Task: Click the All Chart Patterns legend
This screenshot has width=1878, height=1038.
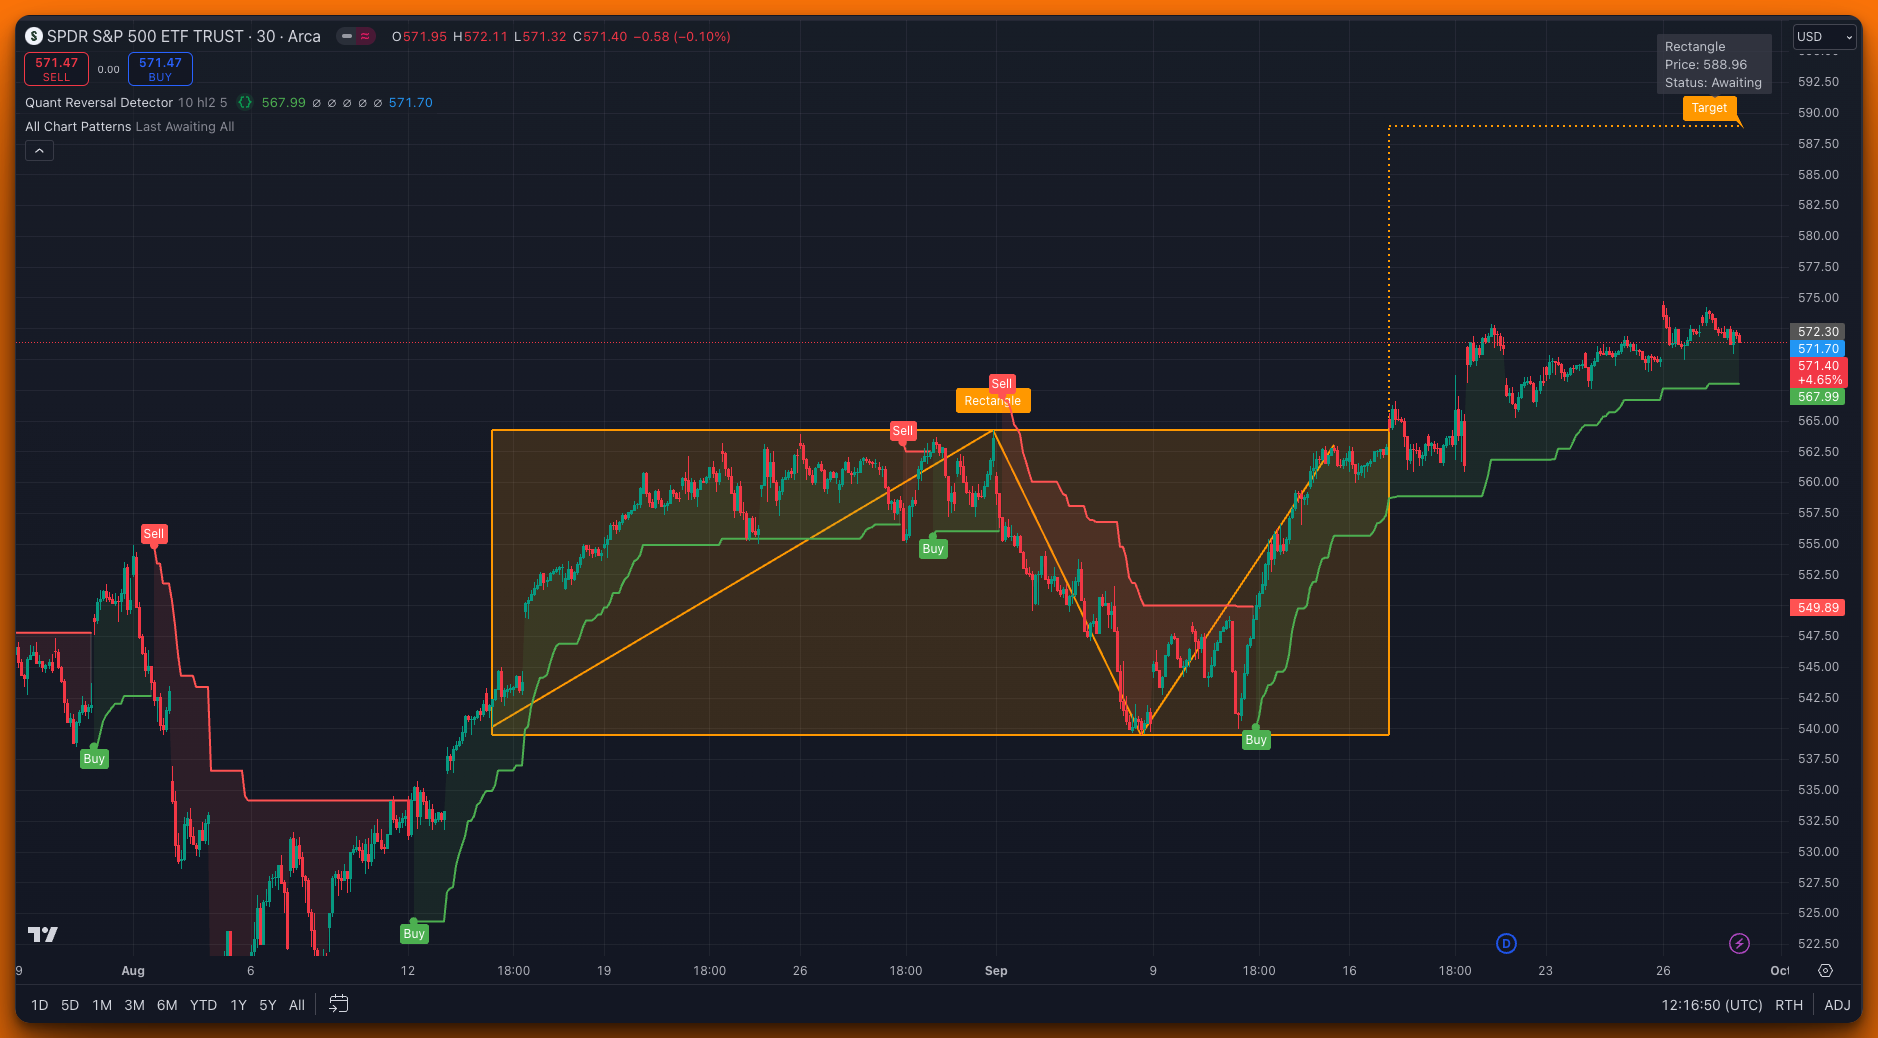Action: 78,126
